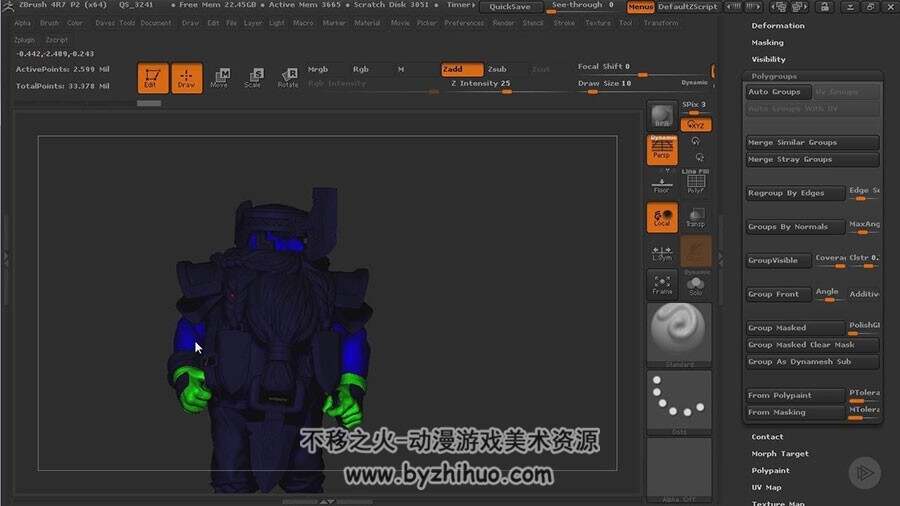900x506 pixels.
Task: Expand the Visibility subpalette
Action: (769, 59)
